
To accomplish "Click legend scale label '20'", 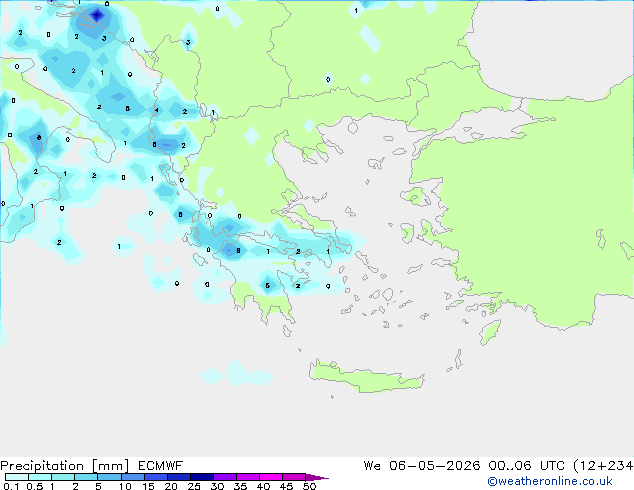I will pos(171,486).
